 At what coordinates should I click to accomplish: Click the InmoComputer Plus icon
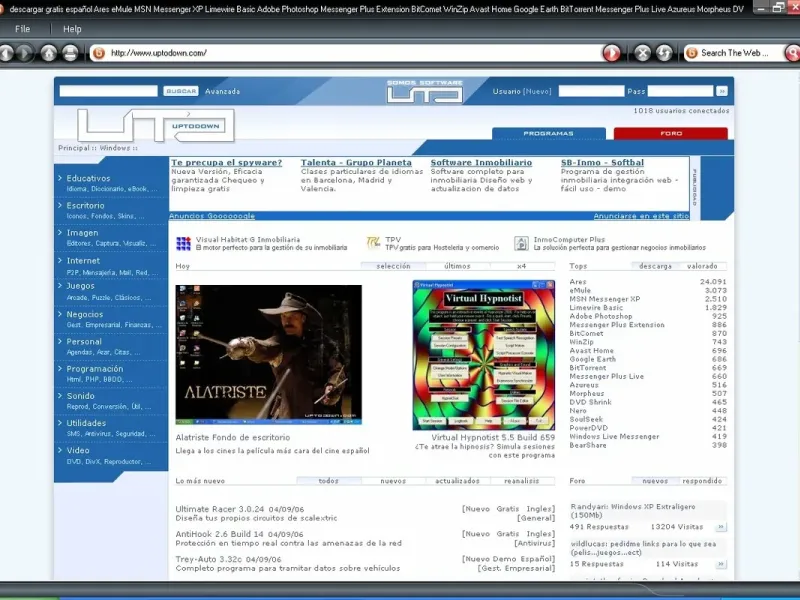tap(521, 243)
